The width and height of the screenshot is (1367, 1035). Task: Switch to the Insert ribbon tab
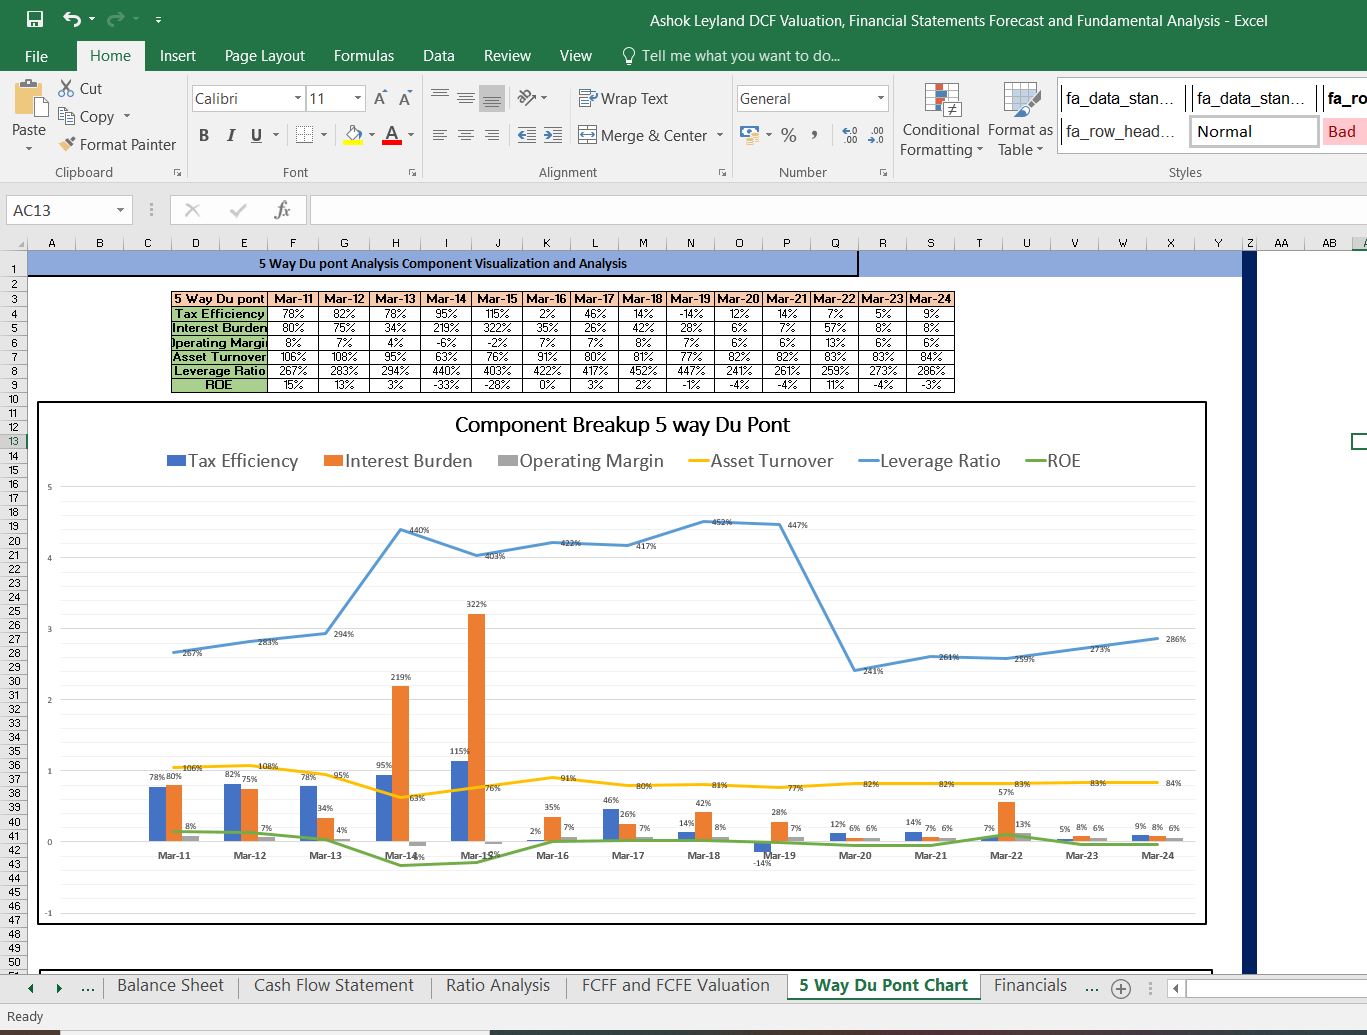coord(177,56)
